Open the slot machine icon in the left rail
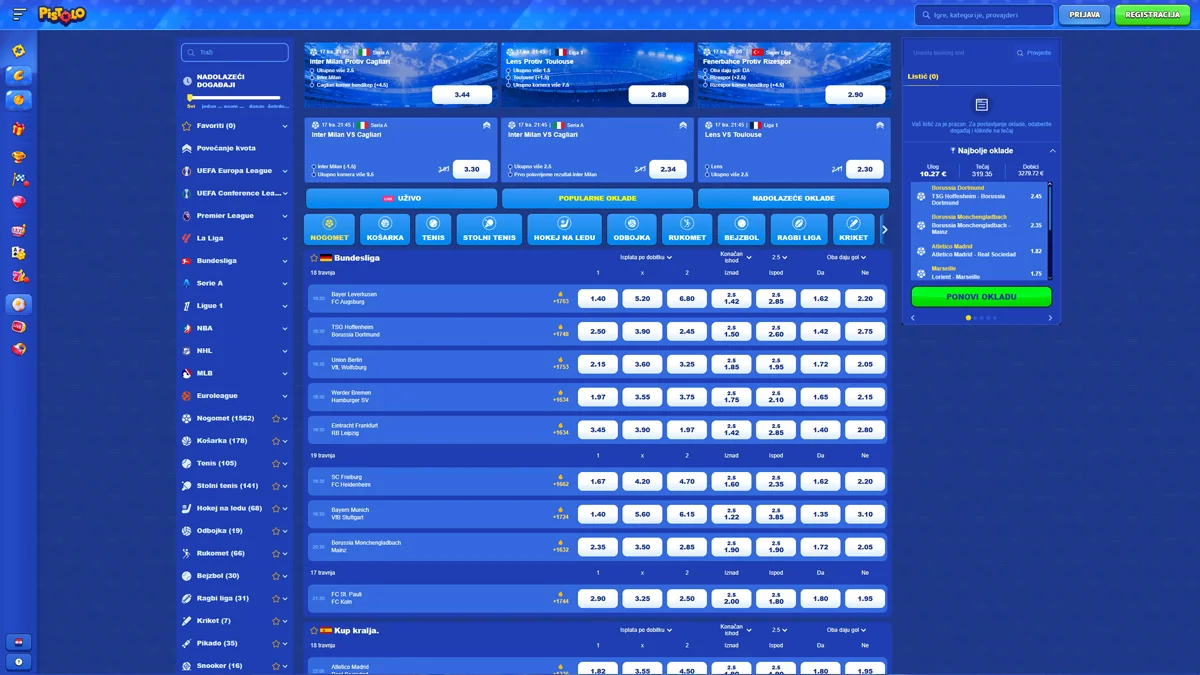 tap(18, 230)
